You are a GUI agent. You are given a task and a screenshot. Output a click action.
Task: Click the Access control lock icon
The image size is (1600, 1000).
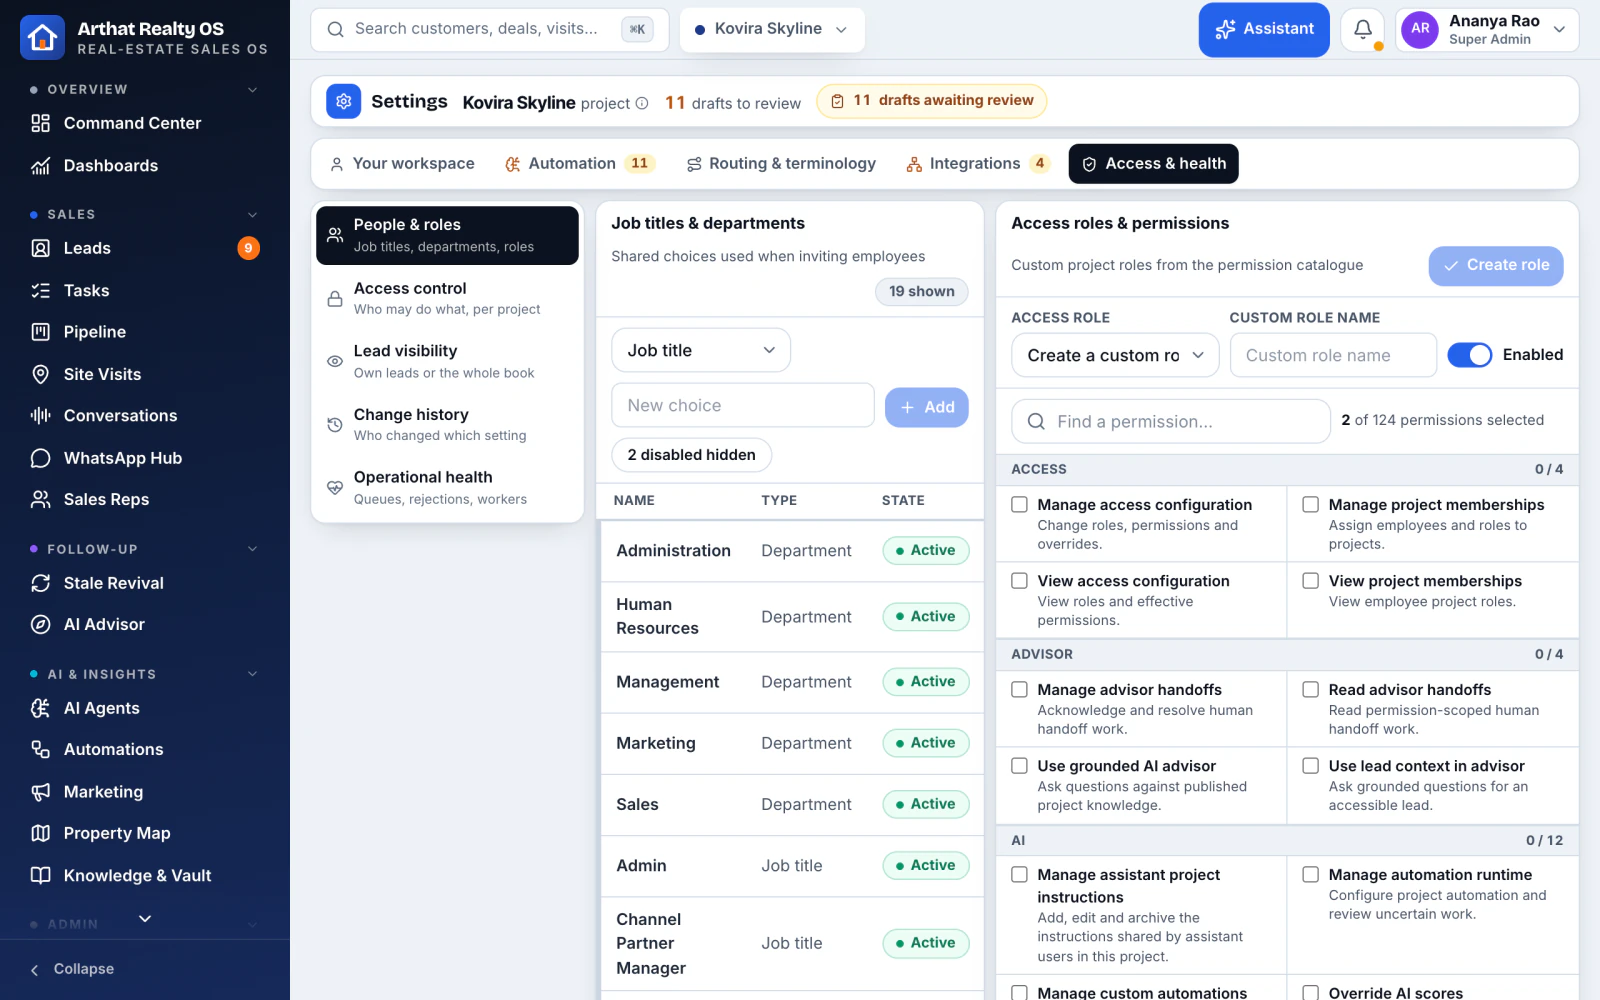(335, 299)
